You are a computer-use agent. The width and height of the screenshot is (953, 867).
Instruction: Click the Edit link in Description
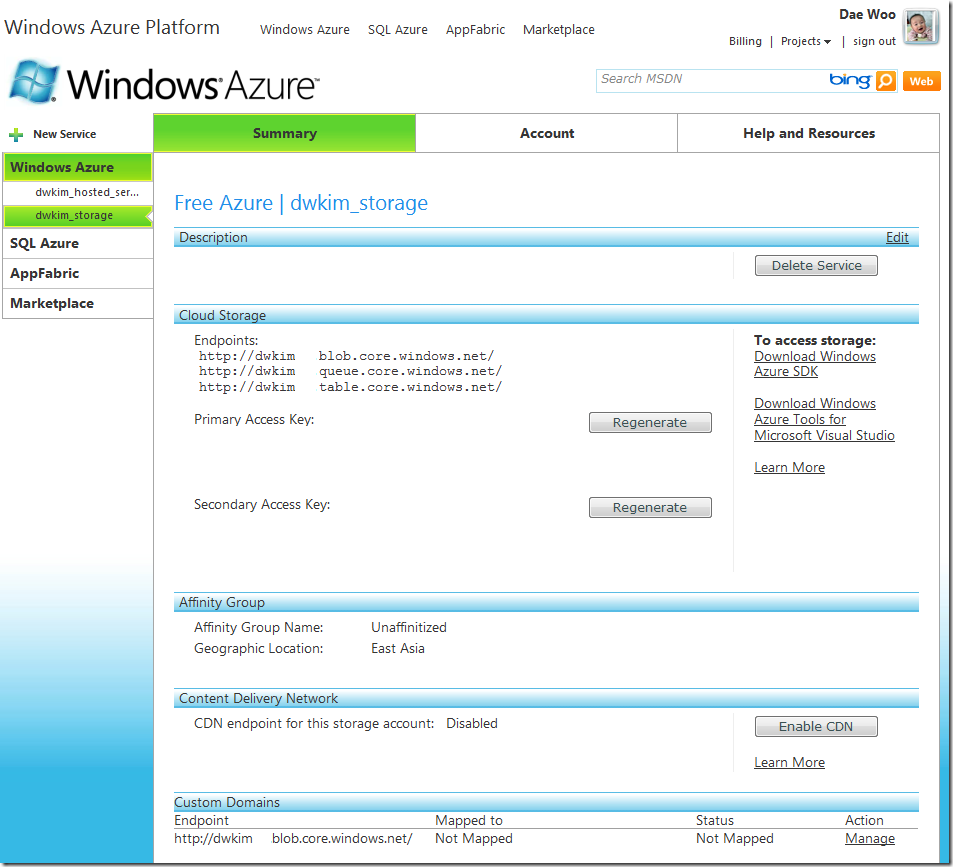click(897, 238)
